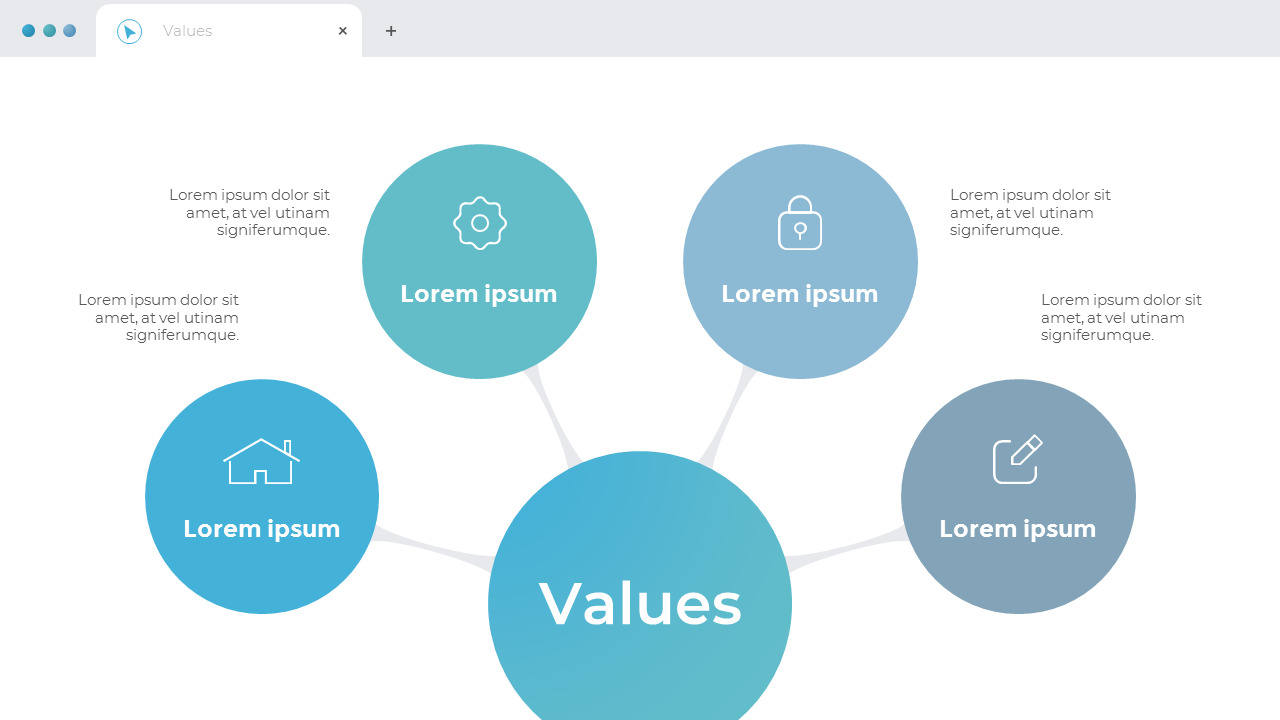
Task: Click the leftmost teal dot in the toolbar
Action: [x=29, y=30]
